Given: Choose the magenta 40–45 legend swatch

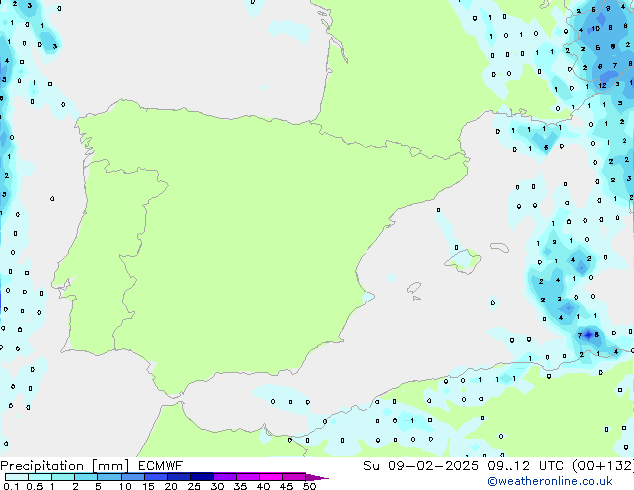Looking at the screenshot, I should pyautogui.click(x=272, y=477).
